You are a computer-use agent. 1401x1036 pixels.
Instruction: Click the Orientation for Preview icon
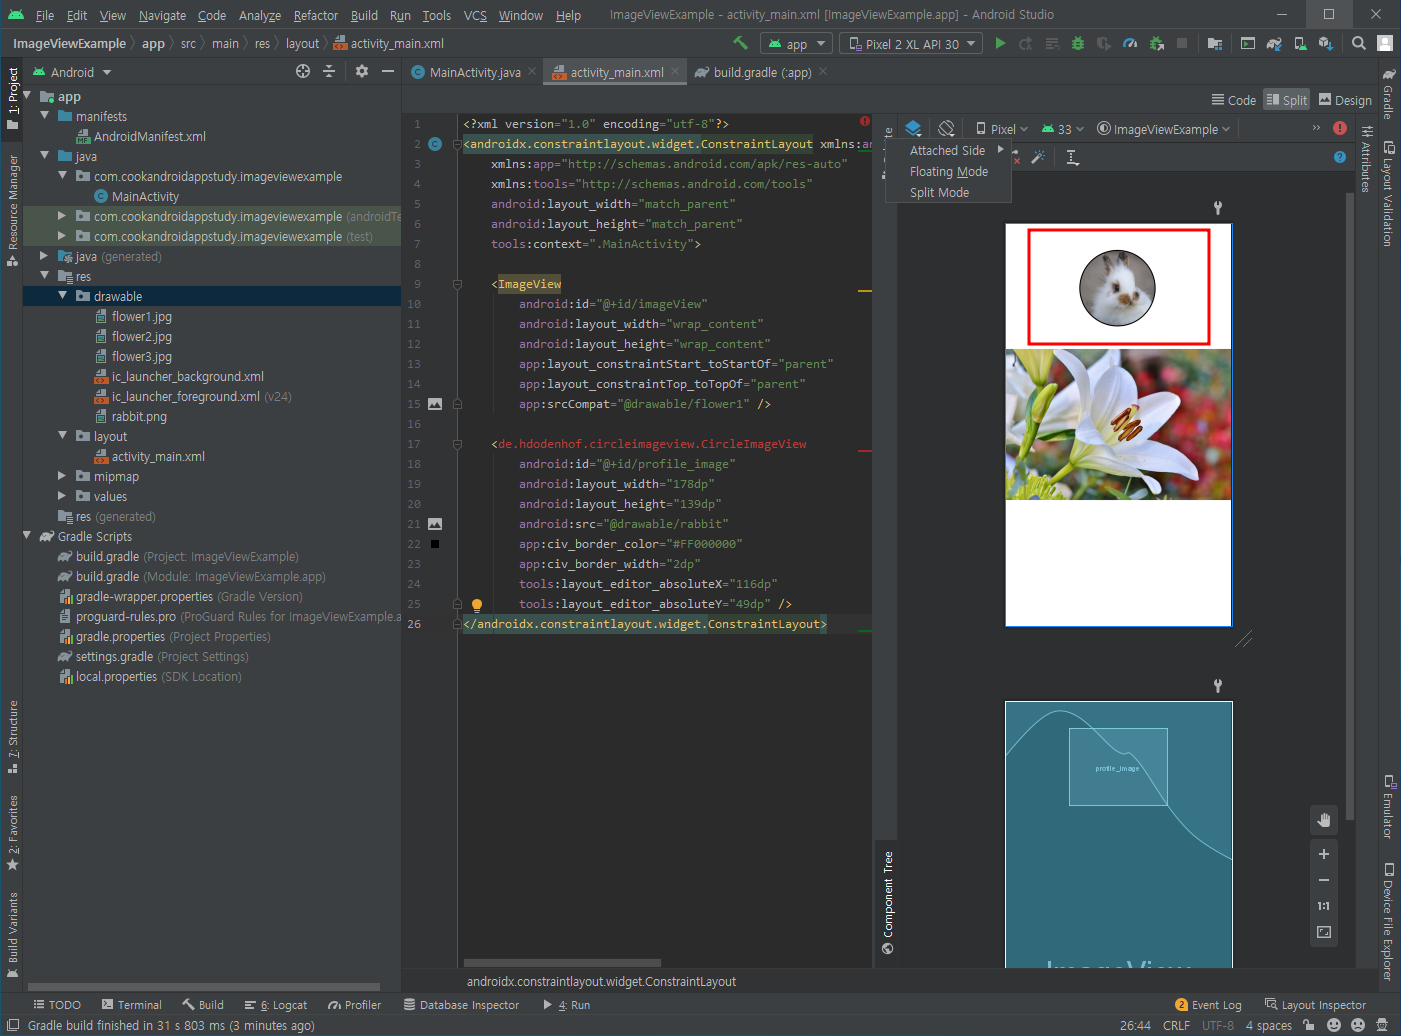(946, 128)
